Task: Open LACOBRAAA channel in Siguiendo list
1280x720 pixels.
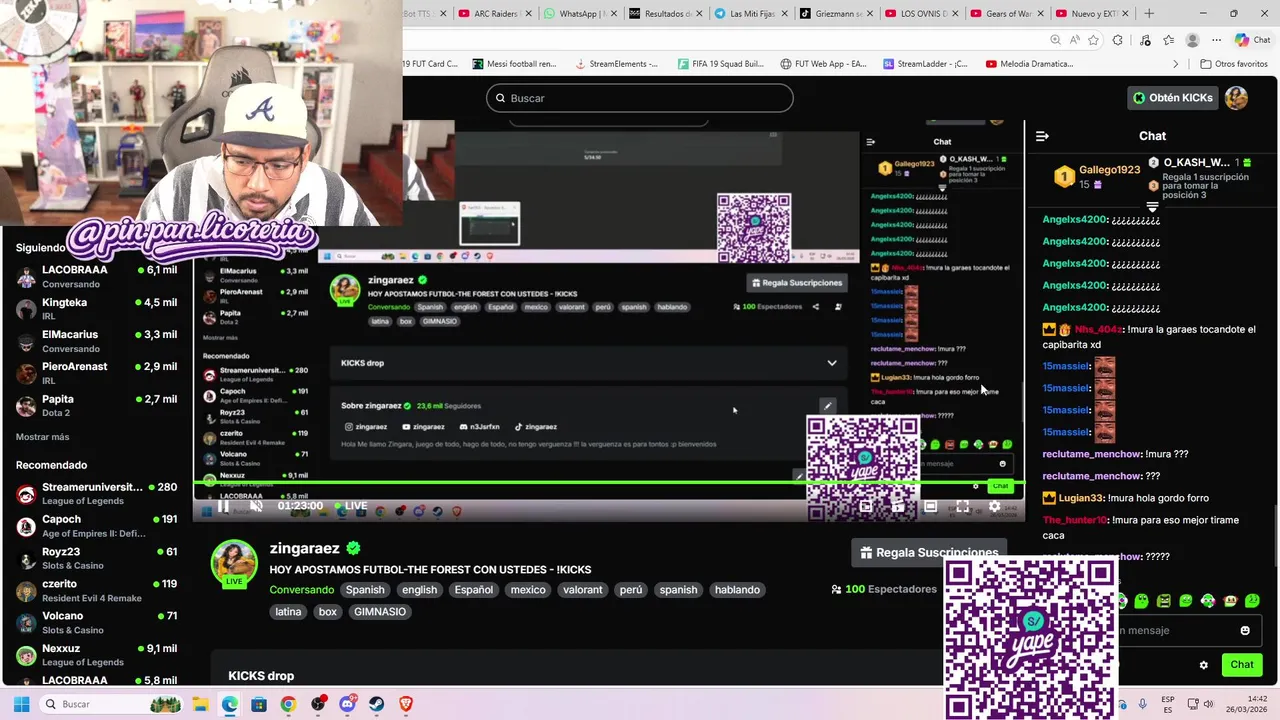Action: click(x=96, y=277)
